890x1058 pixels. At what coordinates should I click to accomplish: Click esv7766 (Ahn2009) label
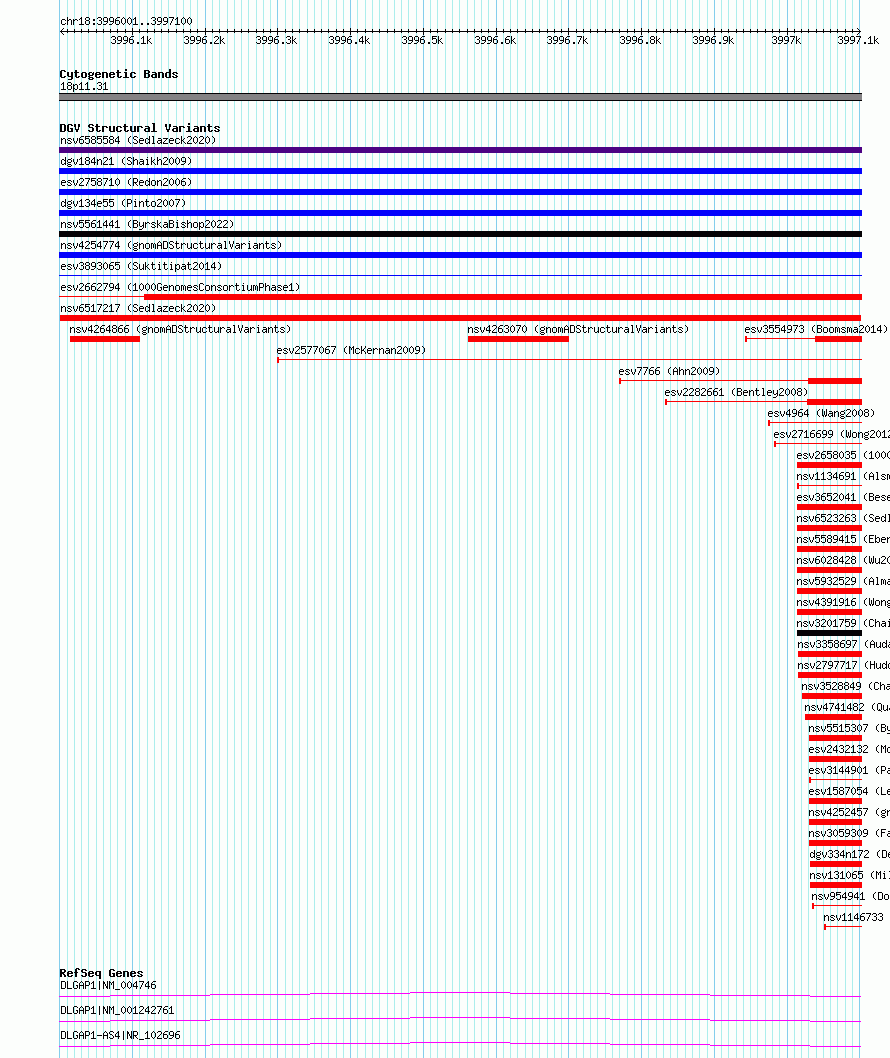669,371
